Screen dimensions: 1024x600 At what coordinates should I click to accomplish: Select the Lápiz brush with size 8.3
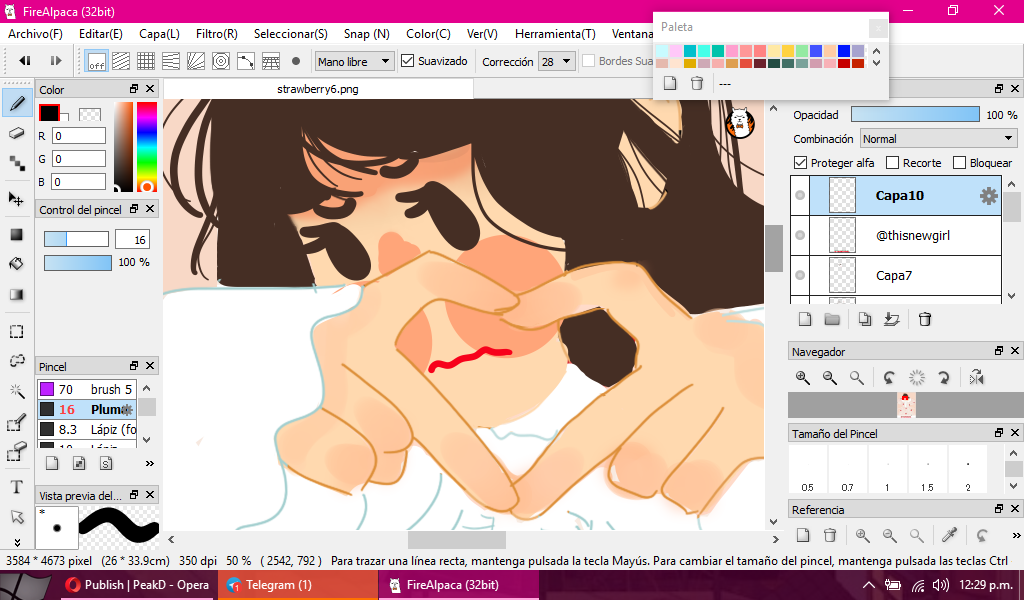[x=87, y=429]
